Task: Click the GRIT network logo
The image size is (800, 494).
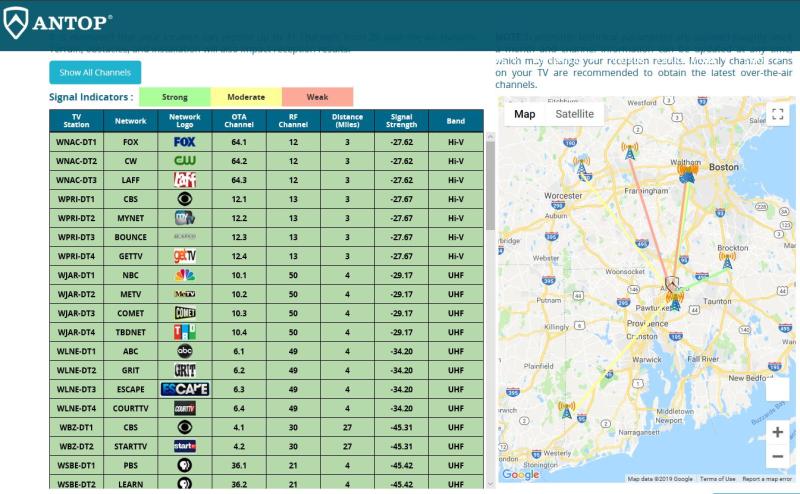Action: (x=185, y=370)
